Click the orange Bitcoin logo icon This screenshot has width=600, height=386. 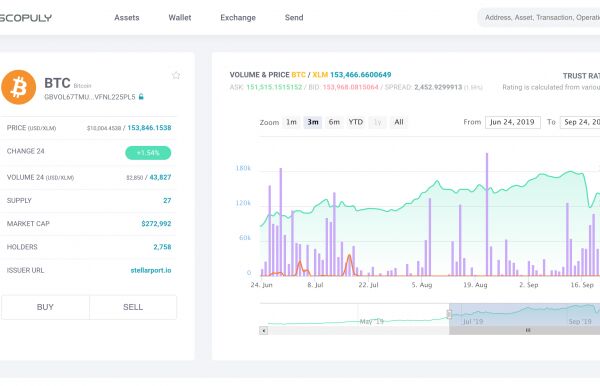(x=19, y=87)
